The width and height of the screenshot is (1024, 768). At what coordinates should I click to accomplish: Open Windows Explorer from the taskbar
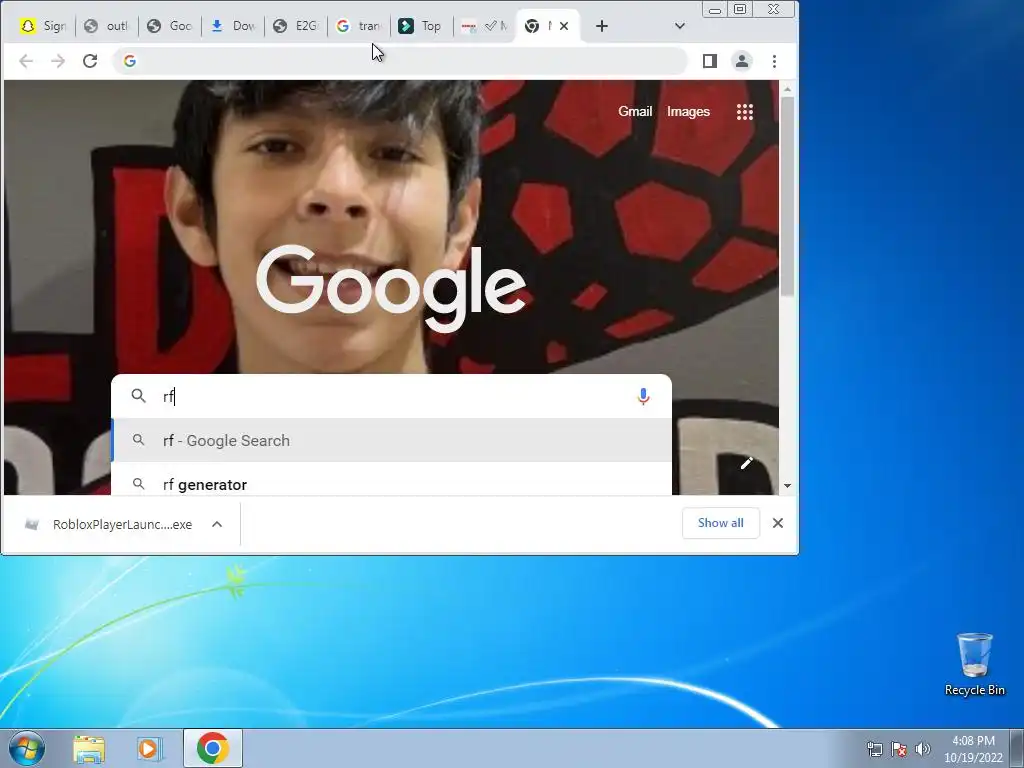[89, 749]
